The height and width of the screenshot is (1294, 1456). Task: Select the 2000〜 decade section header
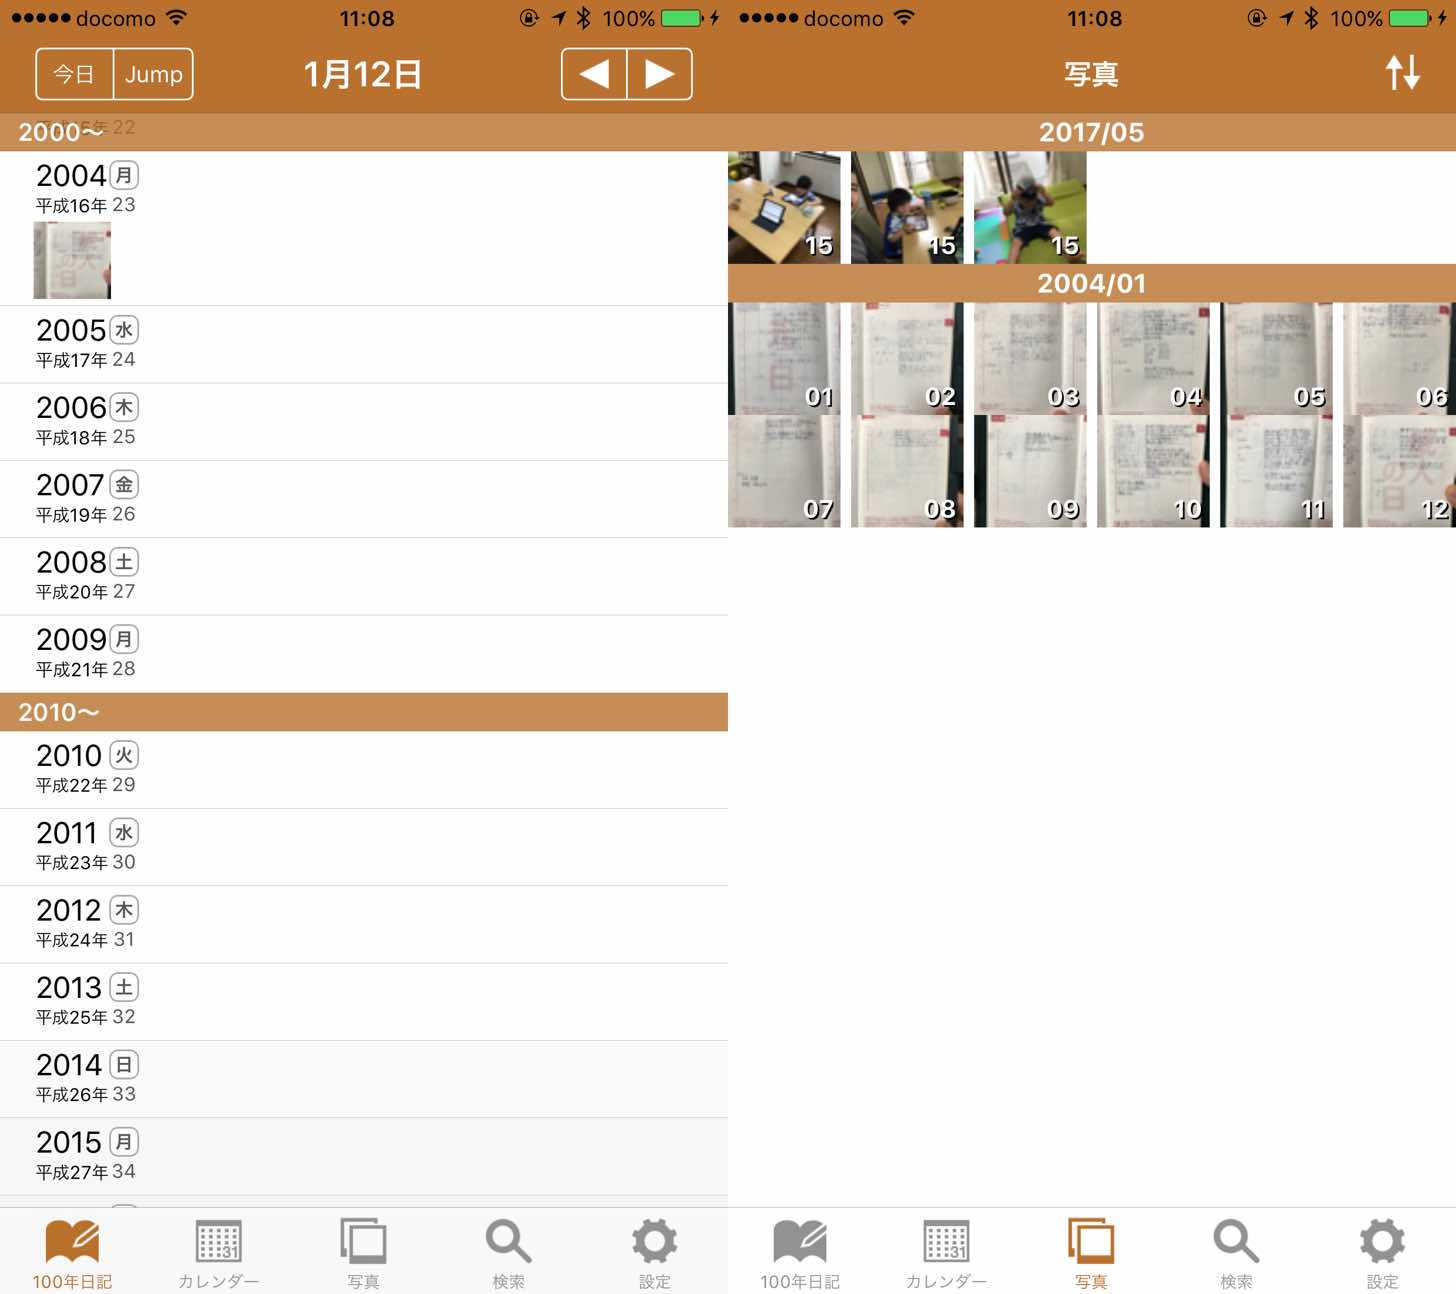[363, 132]
